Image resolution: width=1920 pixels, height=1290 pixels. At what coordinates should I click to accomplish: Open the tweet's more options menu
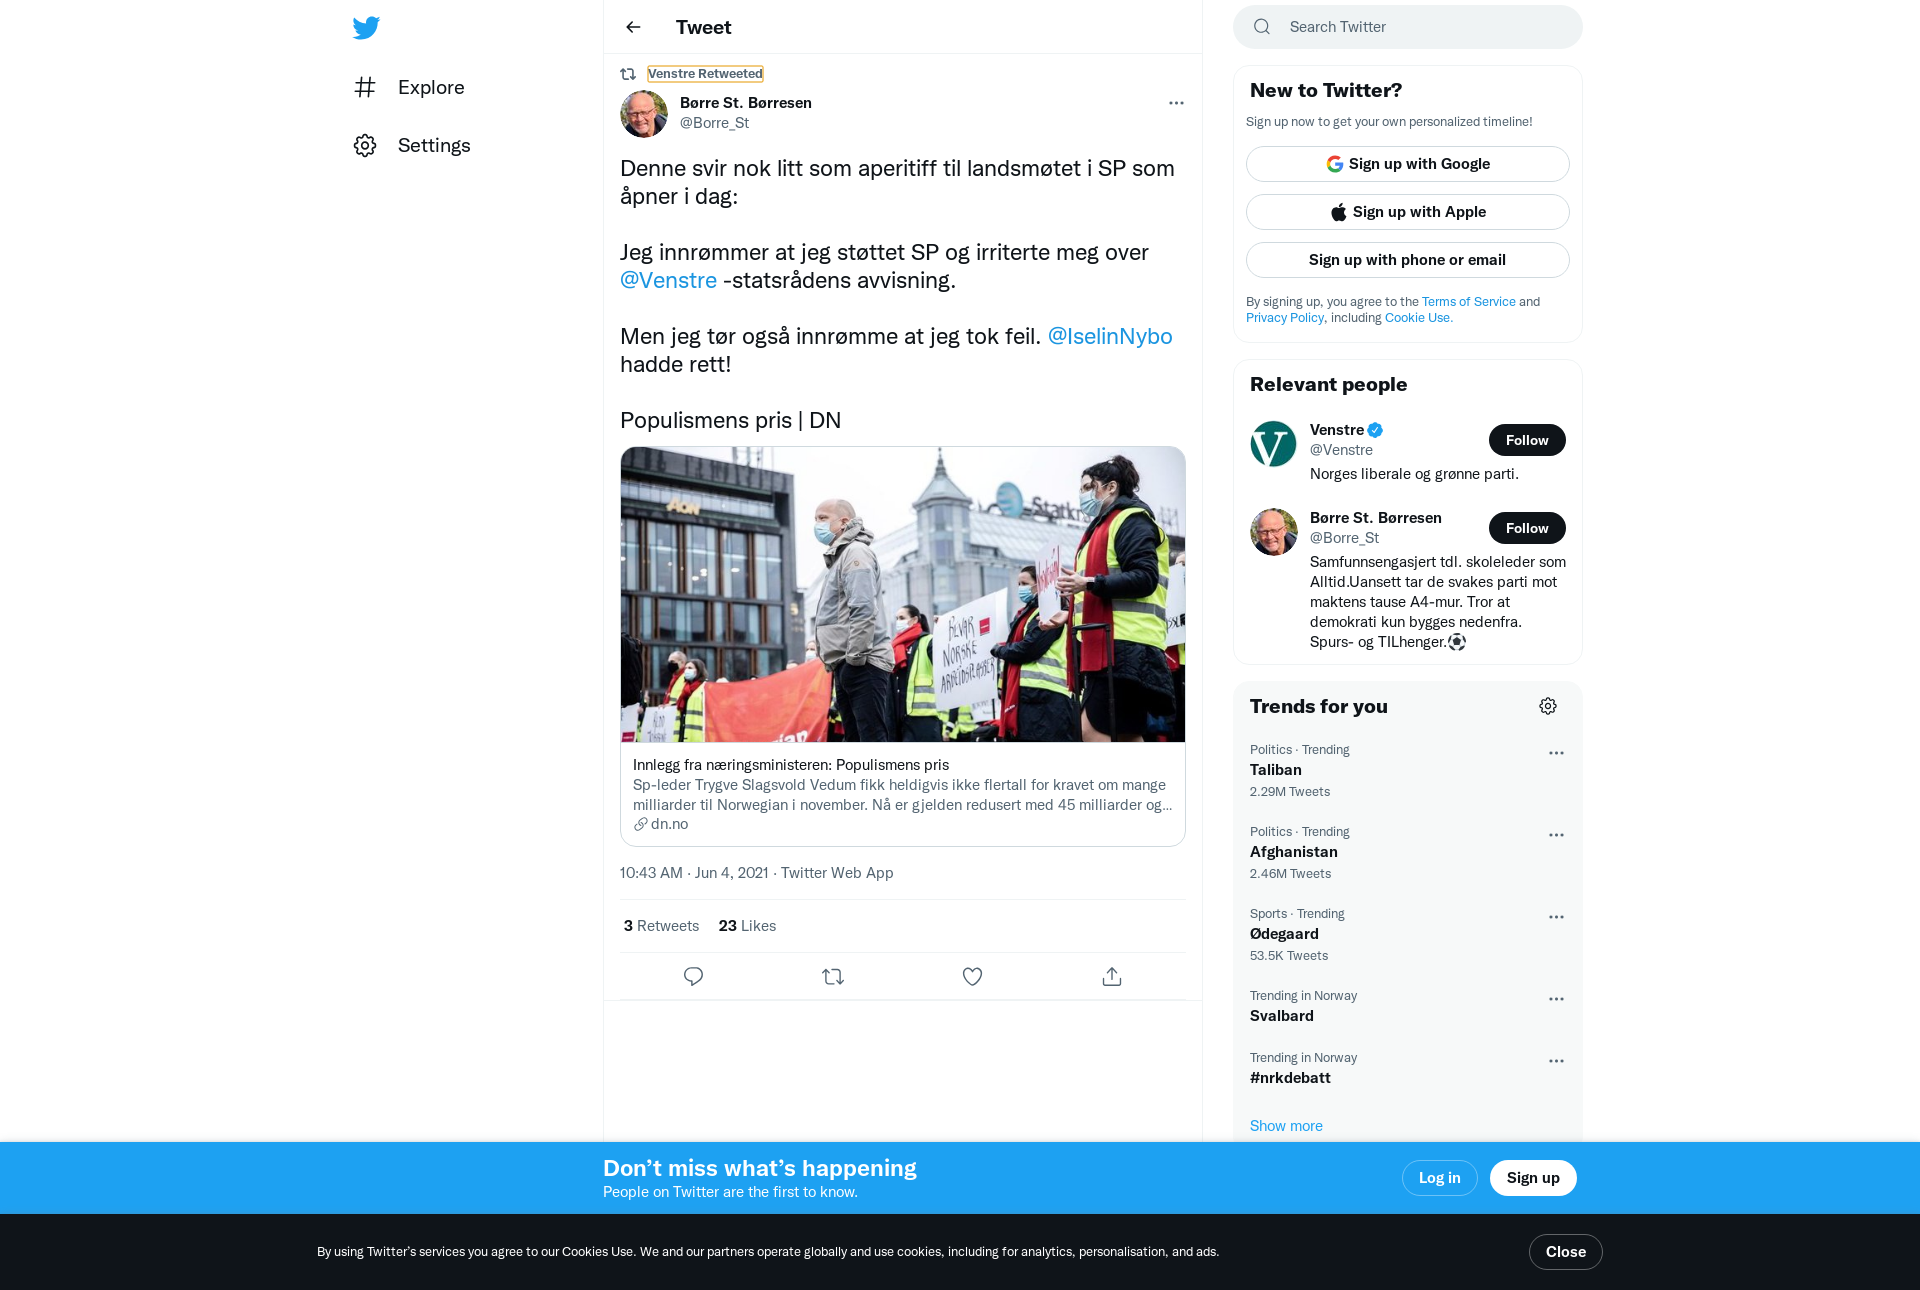click(1176, 103)
